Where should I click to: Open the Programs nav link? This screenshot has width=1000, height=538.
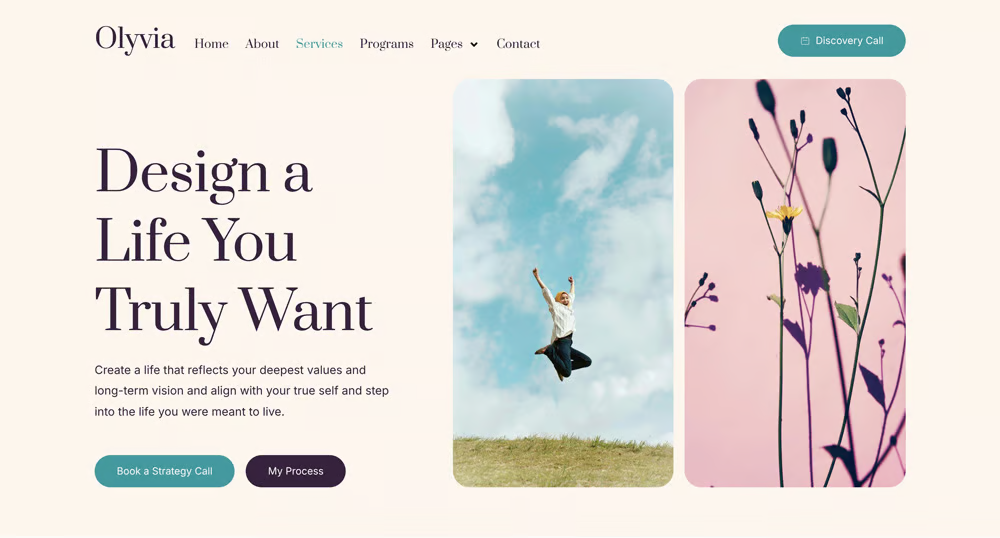coord(386,44)
